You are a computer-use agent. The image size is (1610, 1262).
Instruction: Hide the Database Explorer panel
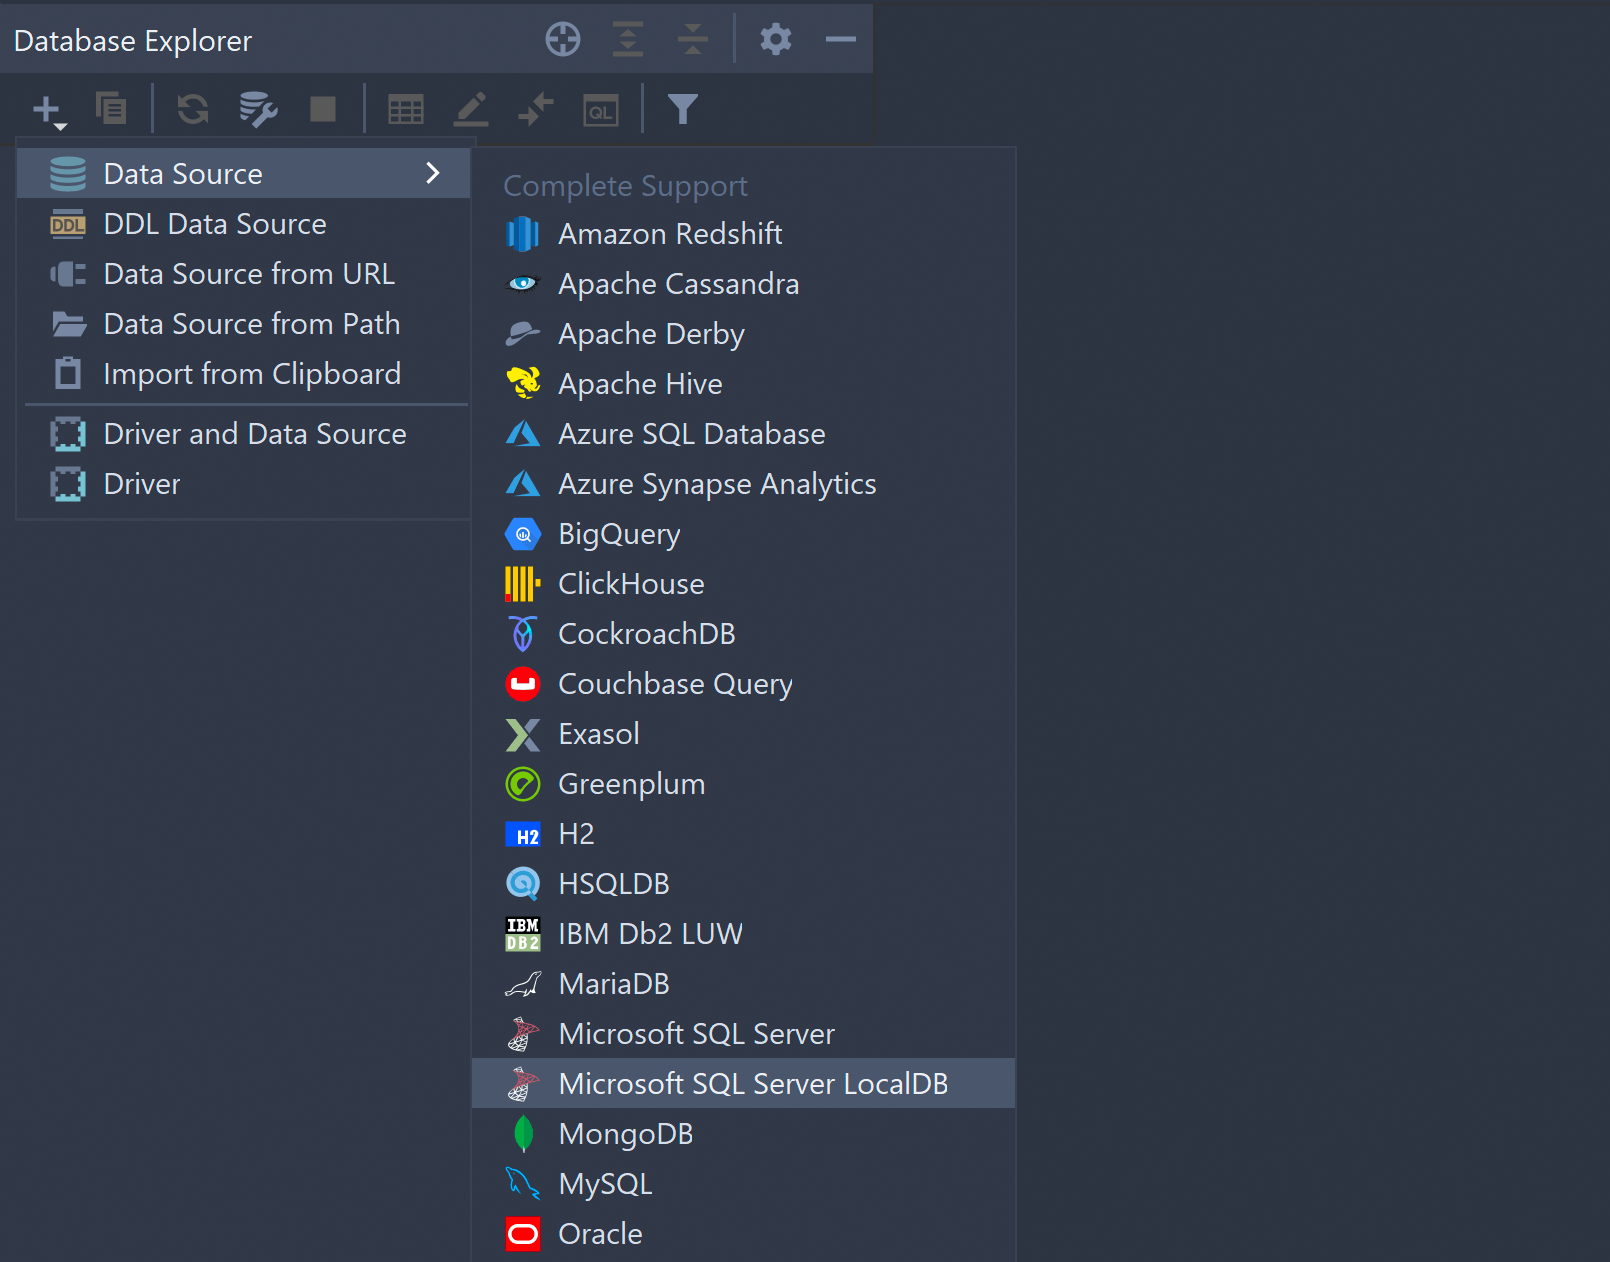(x=840, y=39)
